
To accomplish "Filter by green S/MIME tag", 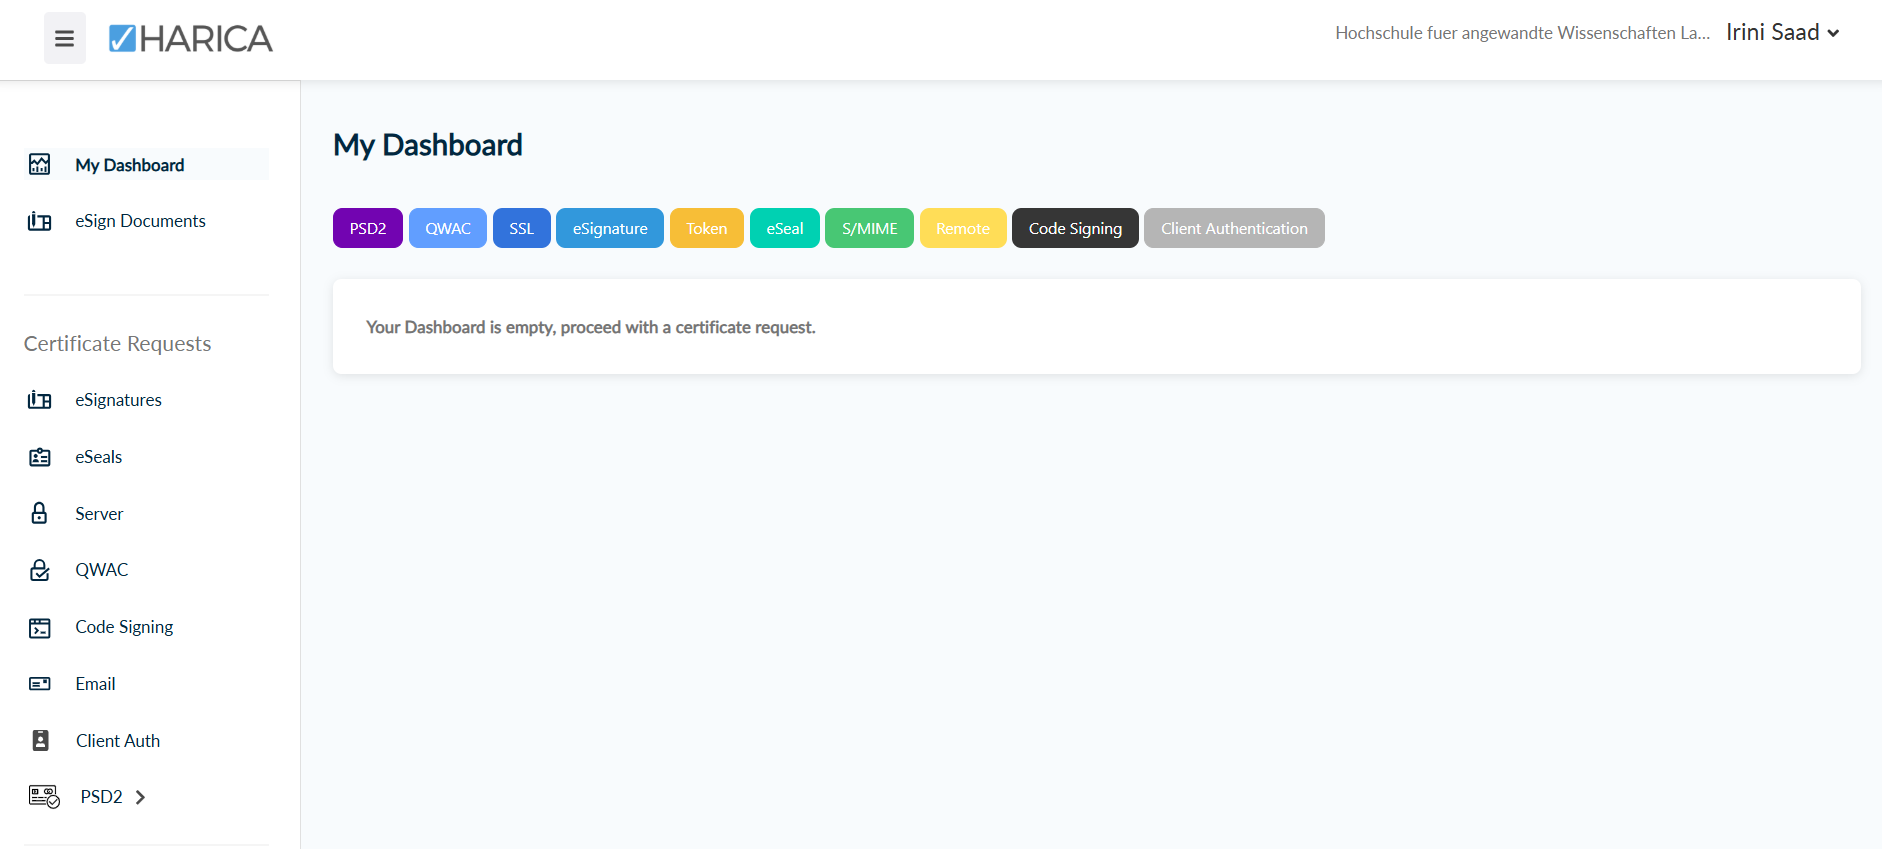I will (x=870, y=228).
